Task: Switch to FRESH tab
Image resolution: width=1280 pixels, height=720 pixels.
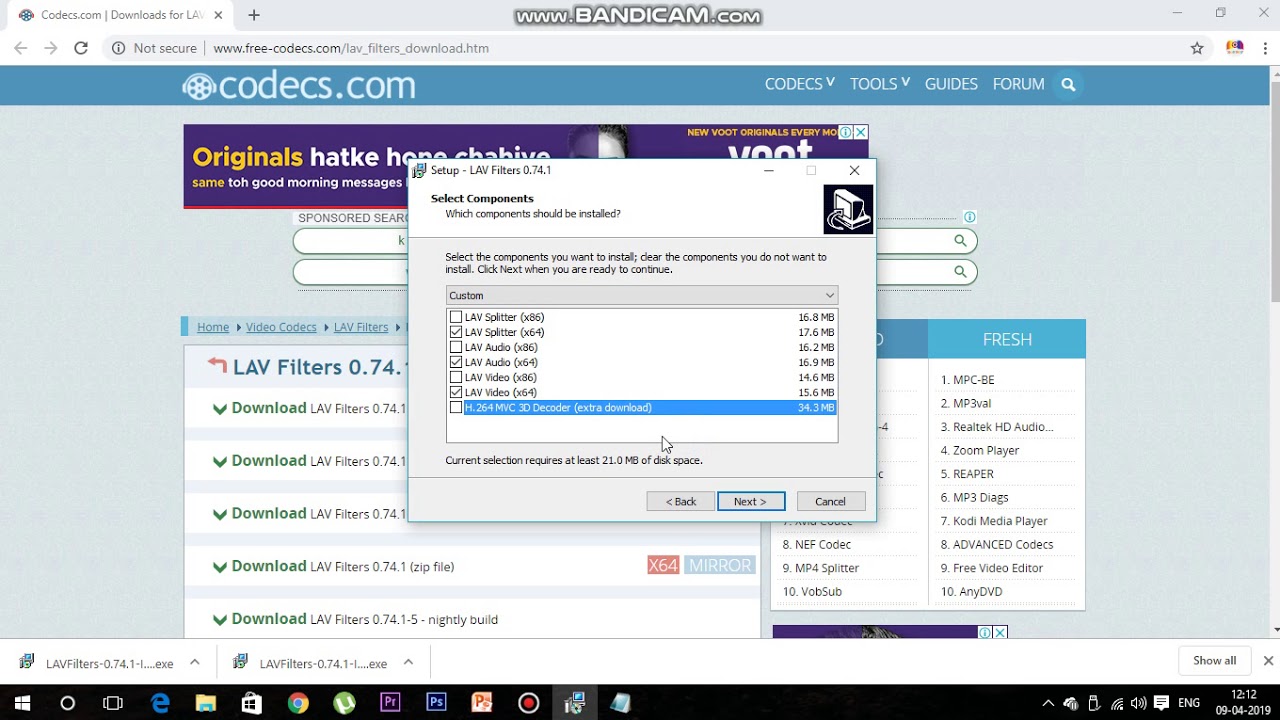Action: coord(1007,339)
